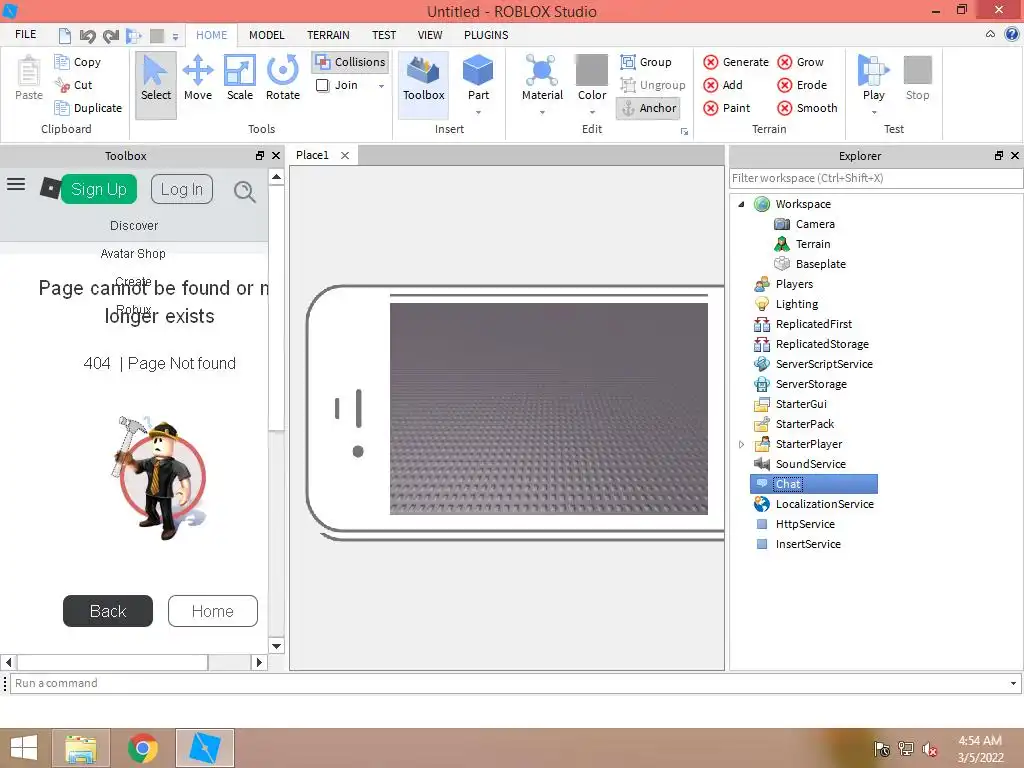This screenshot has width=1024, height=768.
Task: Open the Part type dropdown arrow
Action: [478, 112]
